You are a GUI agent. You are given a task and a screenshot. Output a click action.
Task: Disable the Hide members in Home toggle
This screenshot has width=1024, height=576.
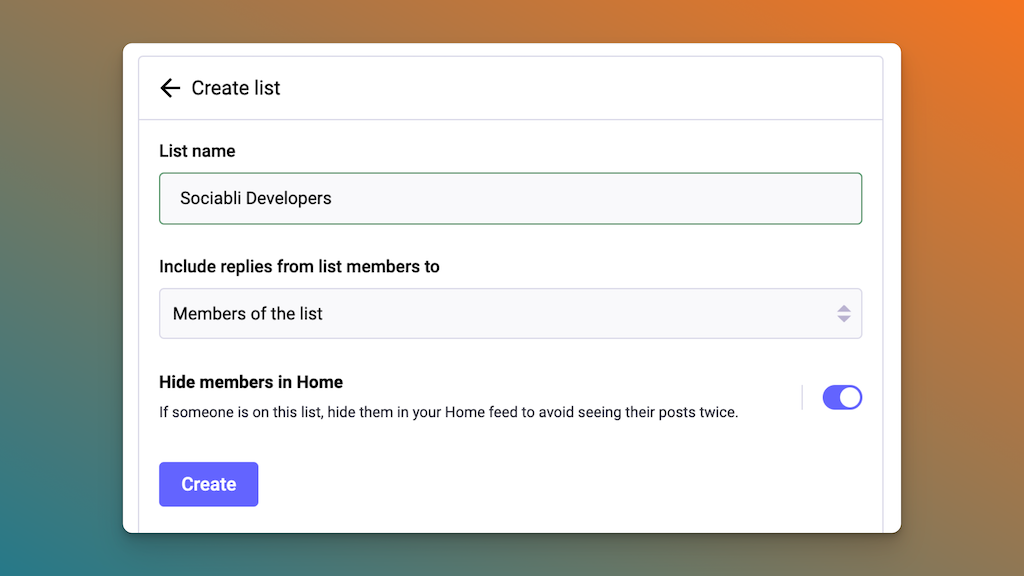click(x=842, y=398)
